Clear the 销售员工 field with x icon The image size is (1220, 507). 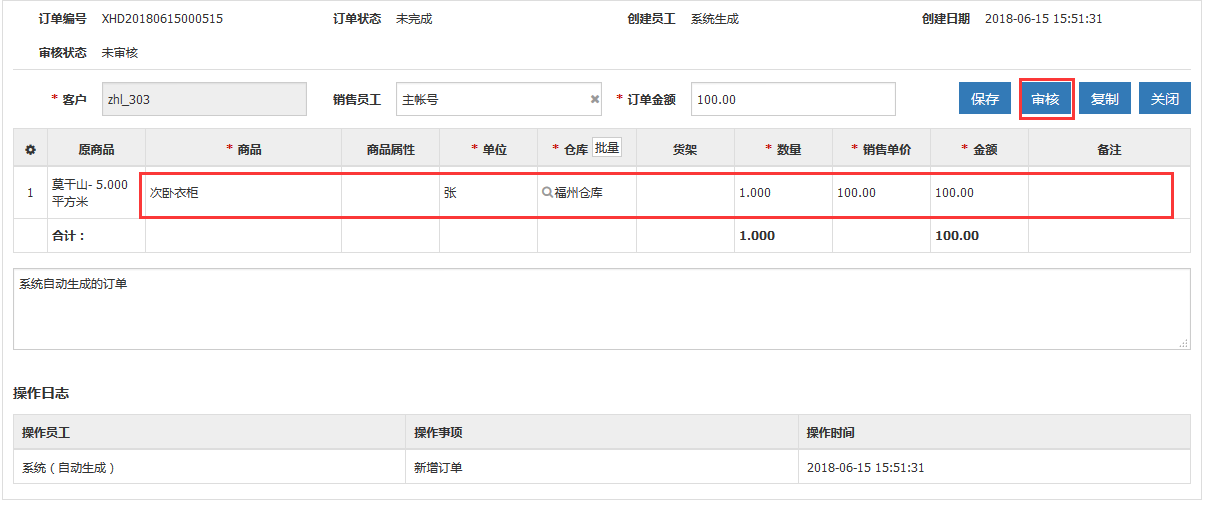tap(594, 100)
